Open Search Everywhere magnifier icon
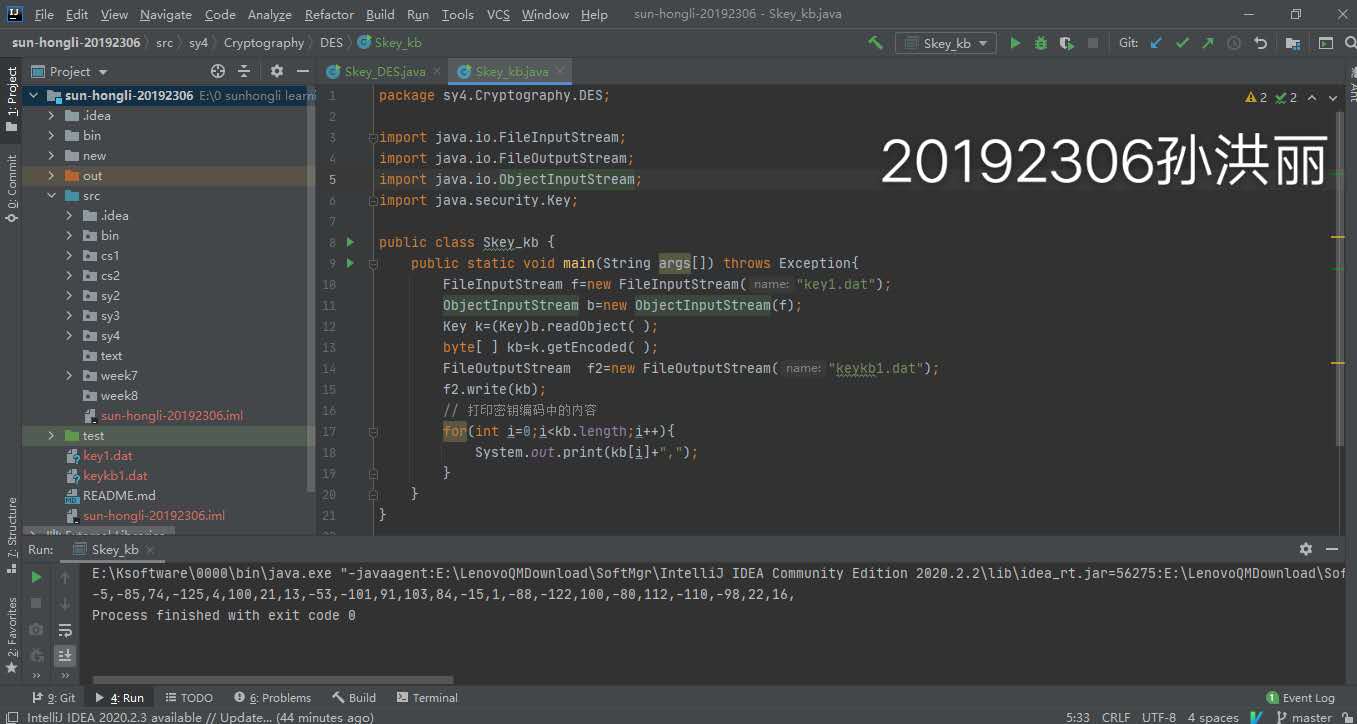 pos(1349,43)
